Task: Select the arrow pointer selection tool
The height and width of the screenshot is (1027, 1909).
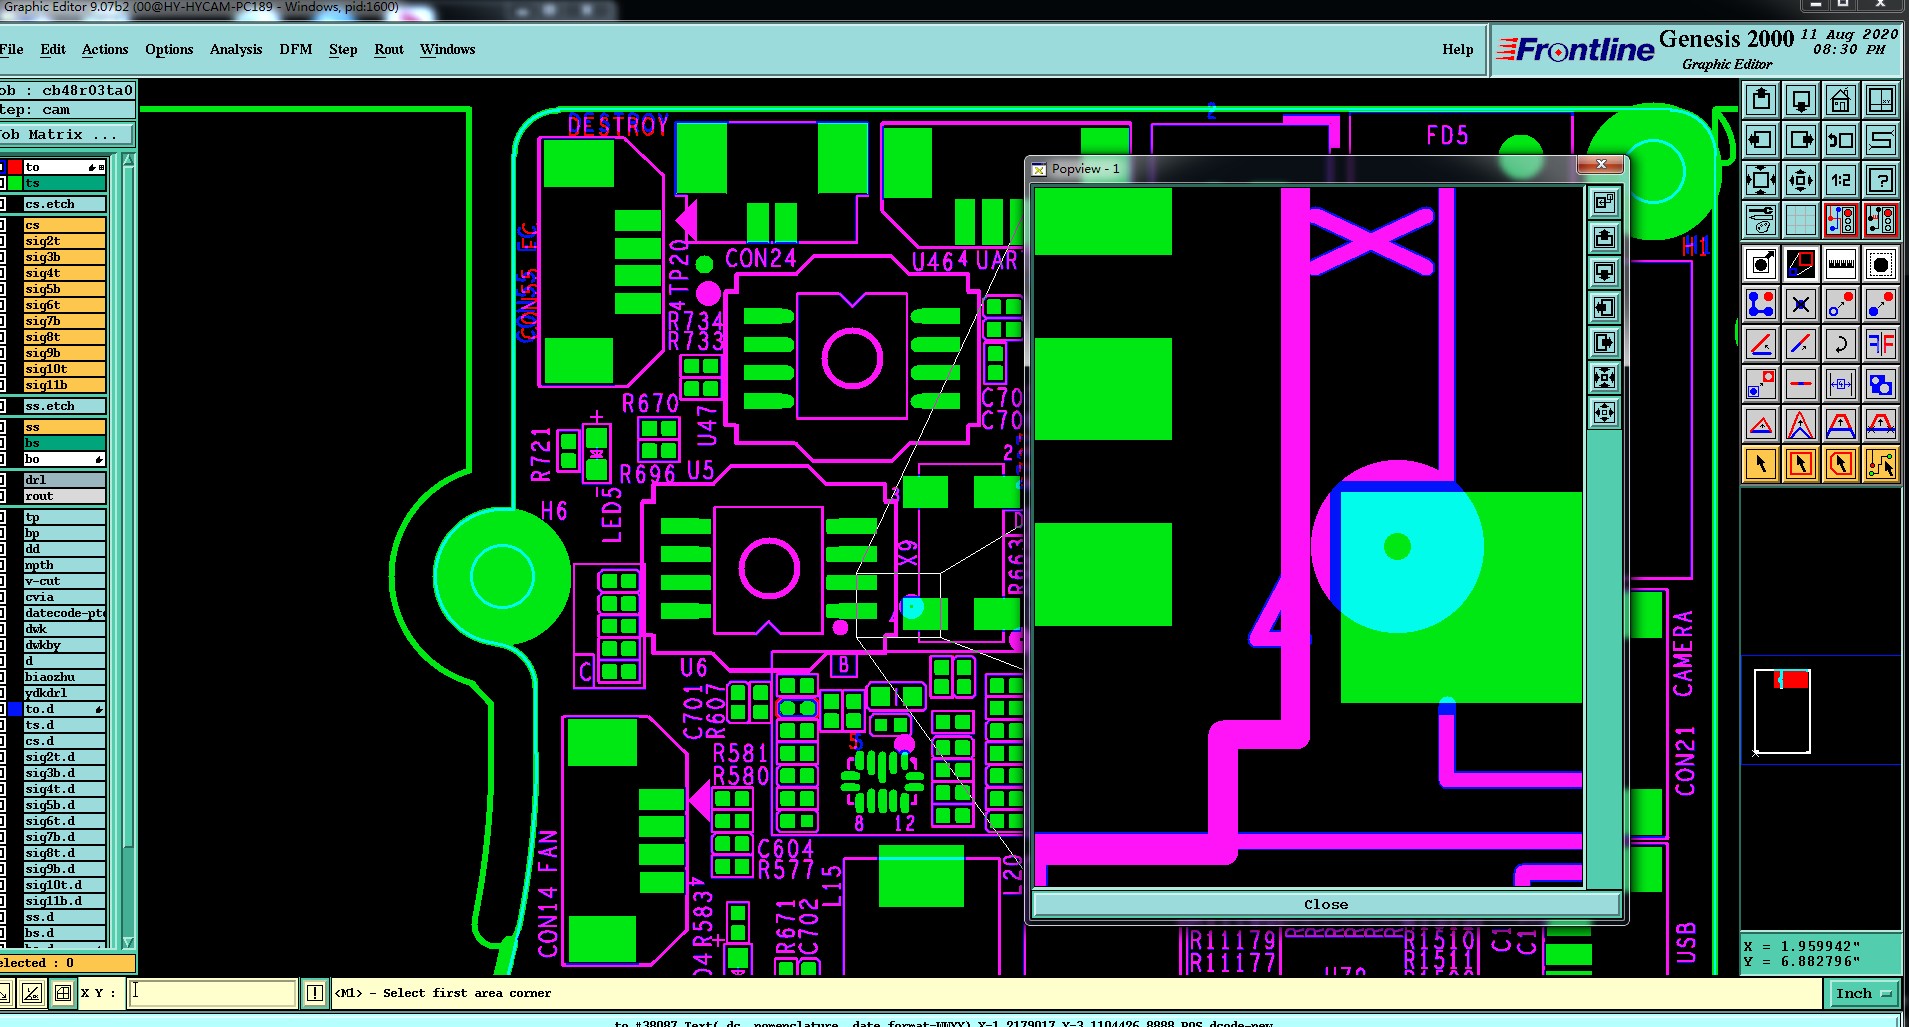Action: [1761, 464]
